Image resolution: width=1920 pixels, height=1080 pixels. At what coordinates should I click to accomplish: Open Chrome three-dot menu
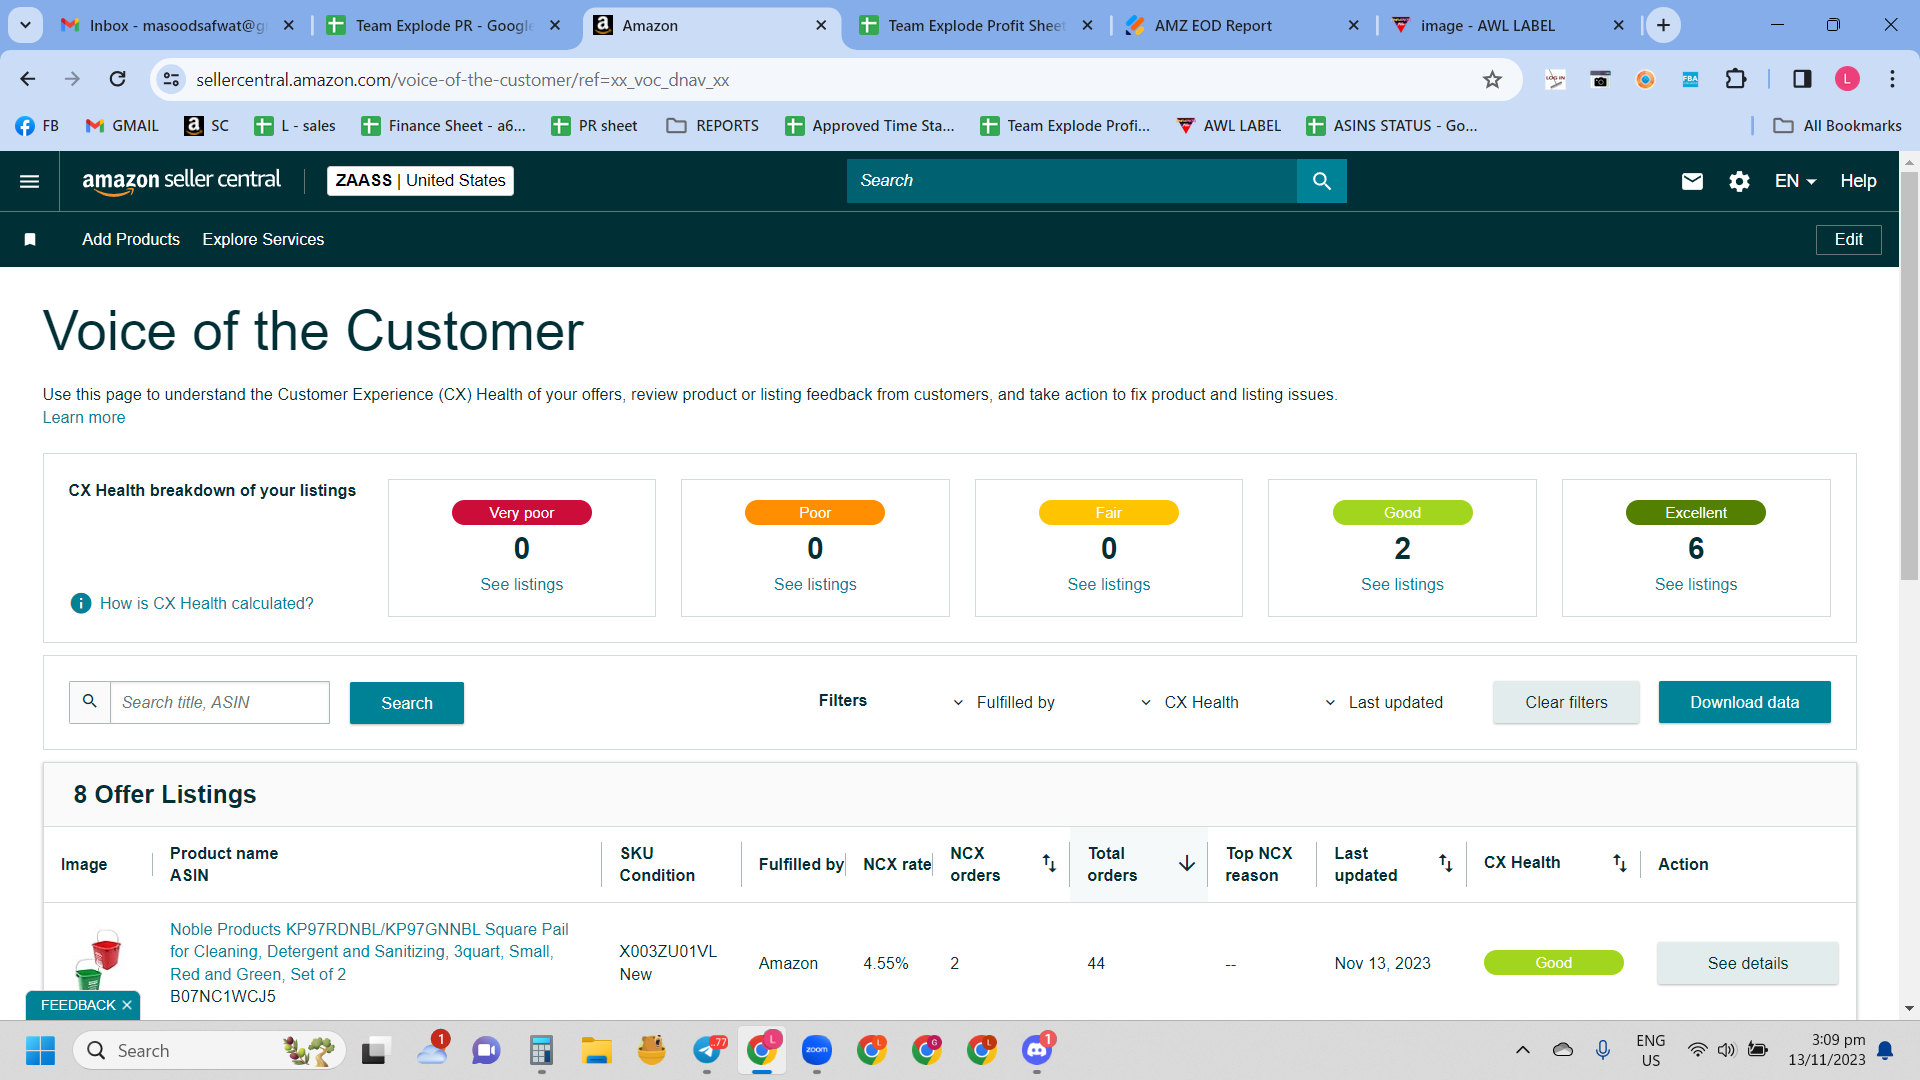(x=1892, y=79)
